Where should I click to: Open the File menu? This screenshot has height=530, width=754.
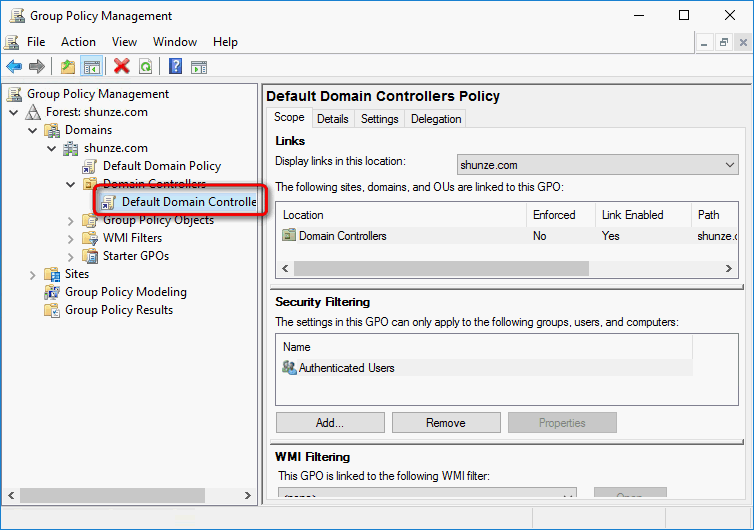coord(36,42)
